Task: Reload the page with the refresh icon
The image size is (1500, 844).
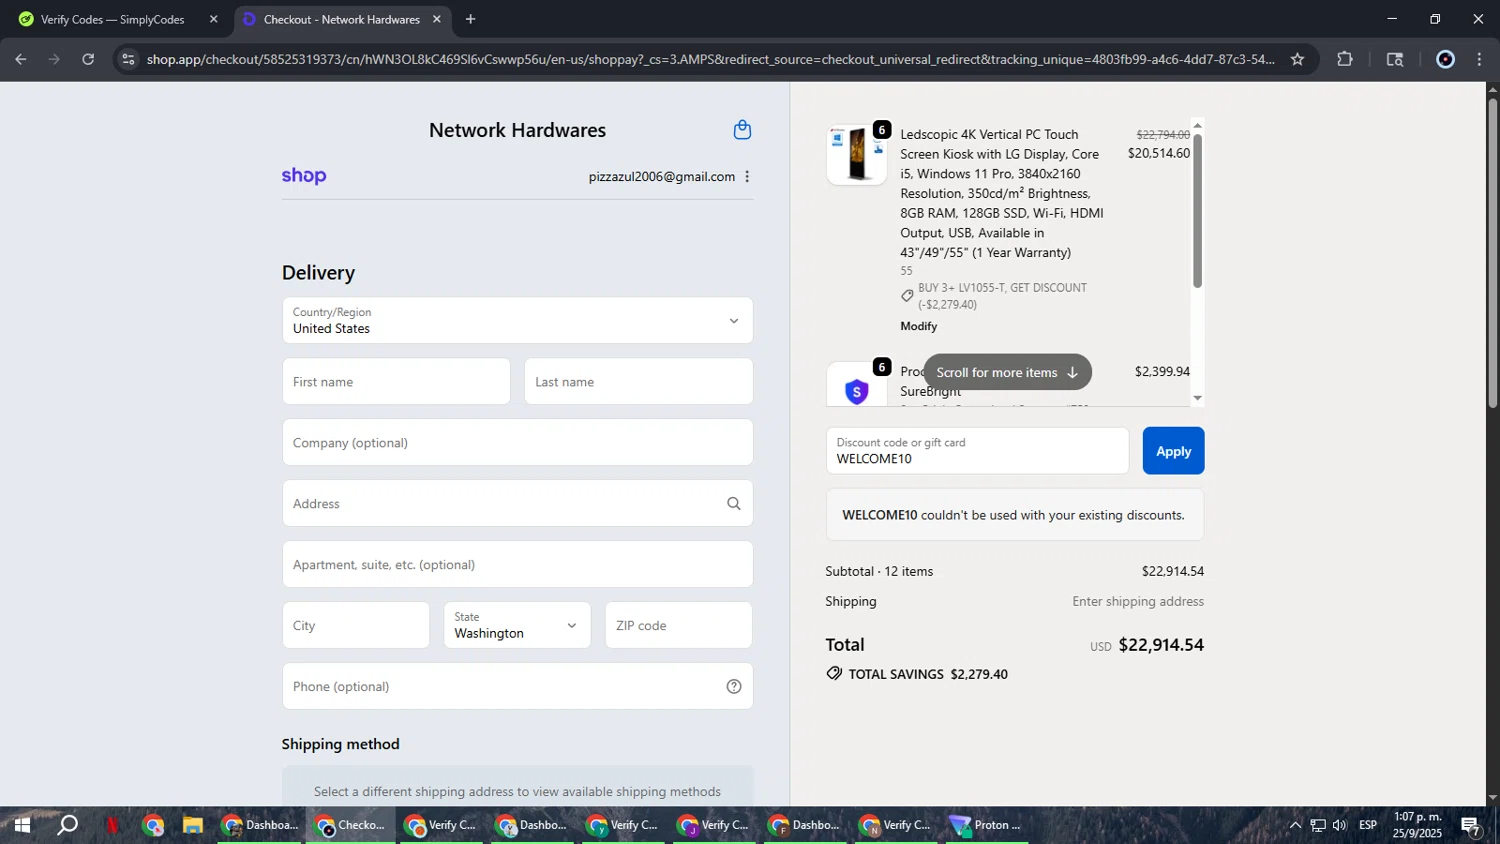Action: tap(88, 59)
